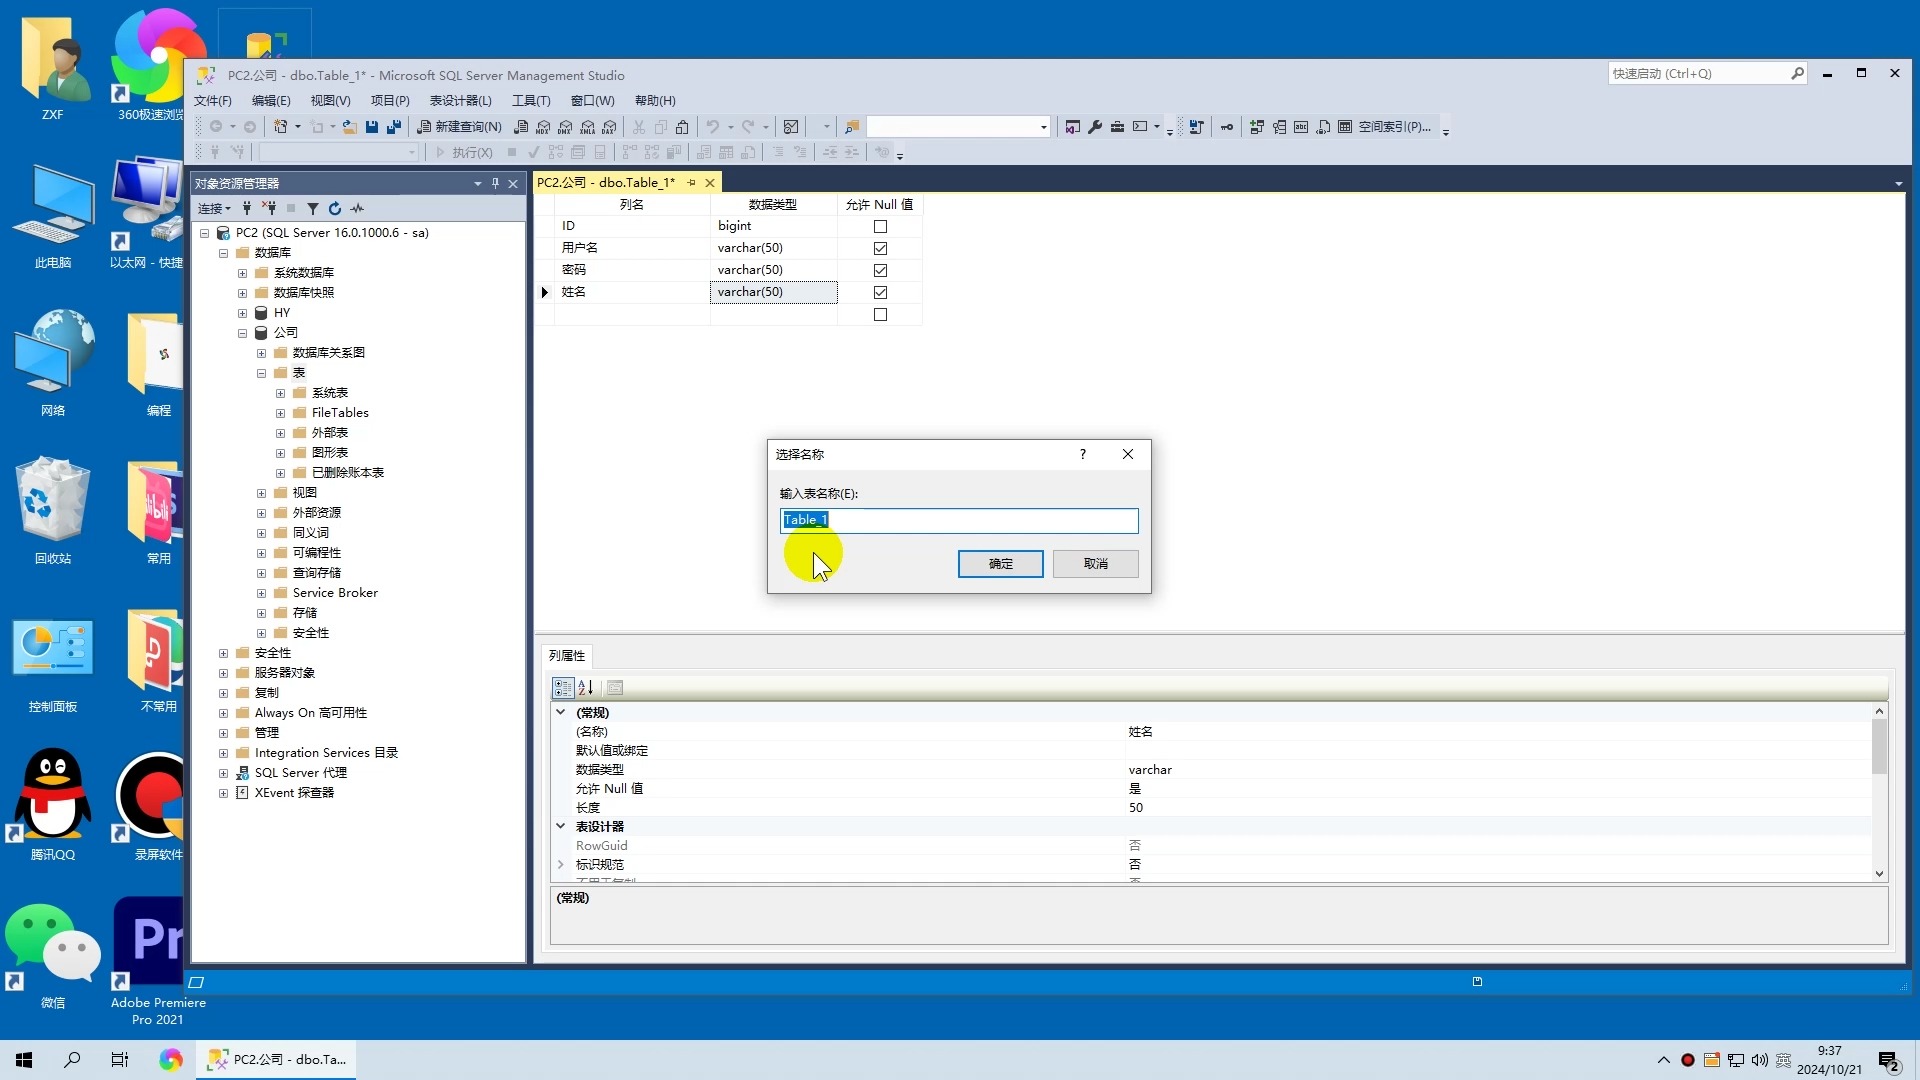Close the 选择名称 dialog
Image resolution: width=1920 pixels, height=1080 pixels.
1128,454
